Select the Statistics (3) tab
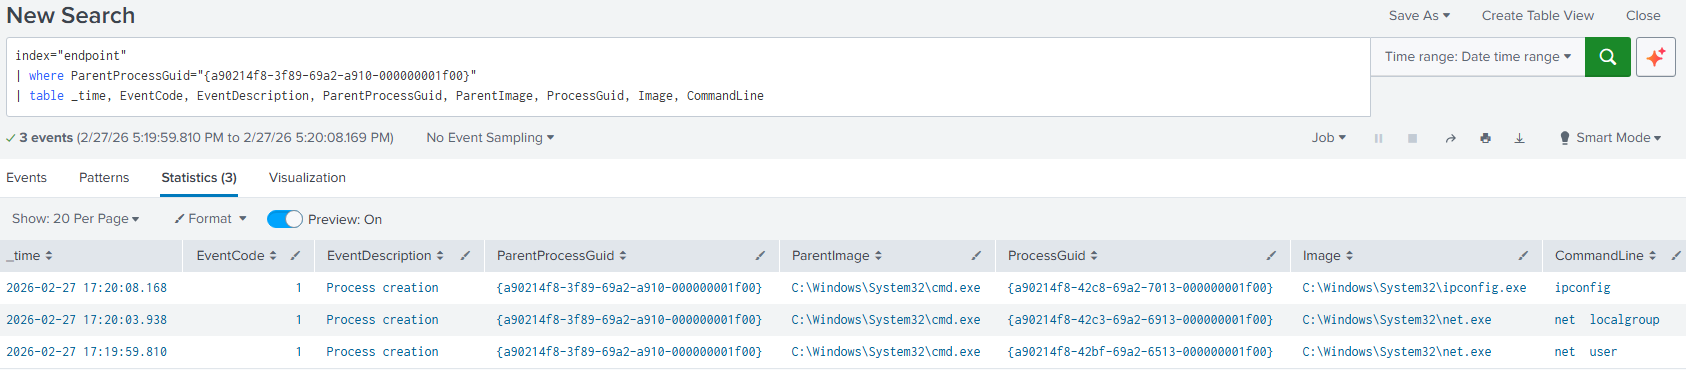Image resolution: width=1686 pixels, height=375 pixels. (x=199, y=178)
